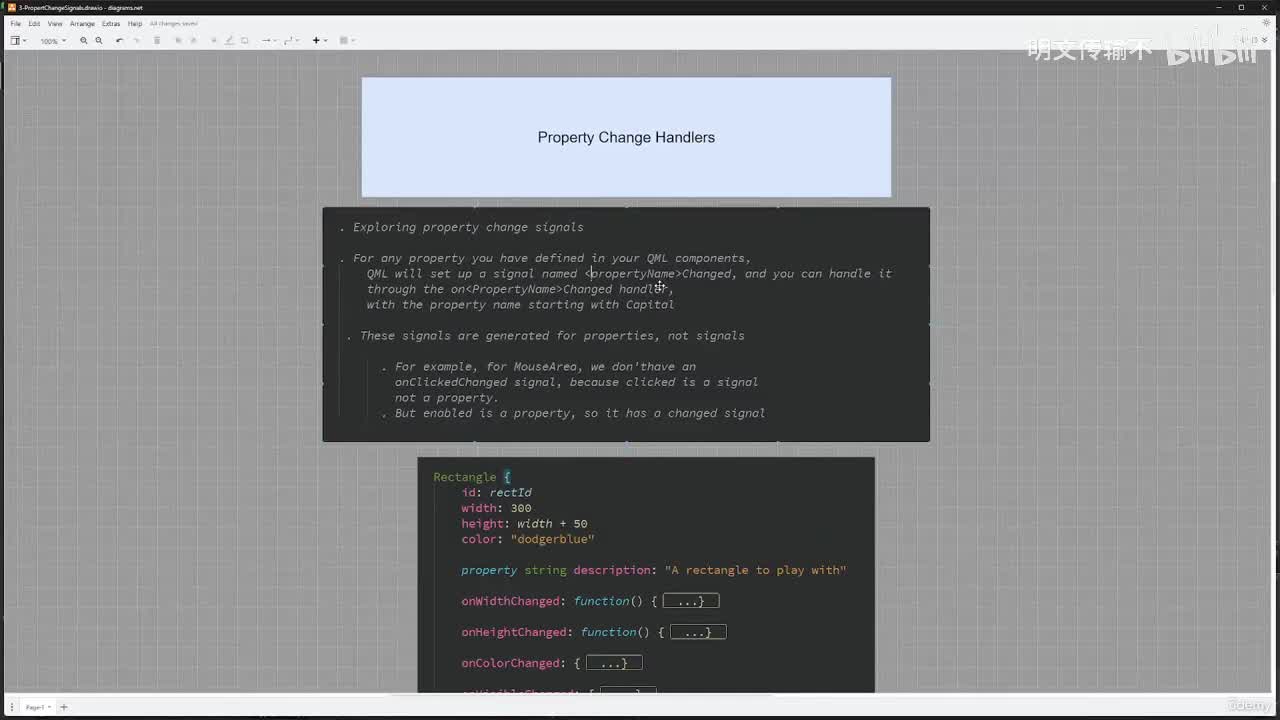Open the Help menu

135,23
